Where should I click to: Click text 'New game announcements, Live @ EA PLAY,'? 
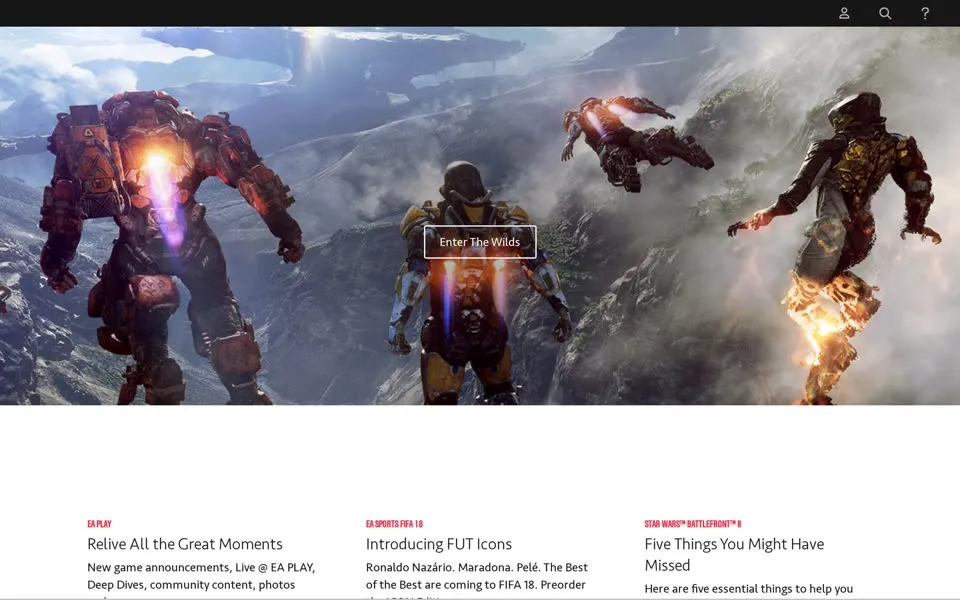point(201,568)
